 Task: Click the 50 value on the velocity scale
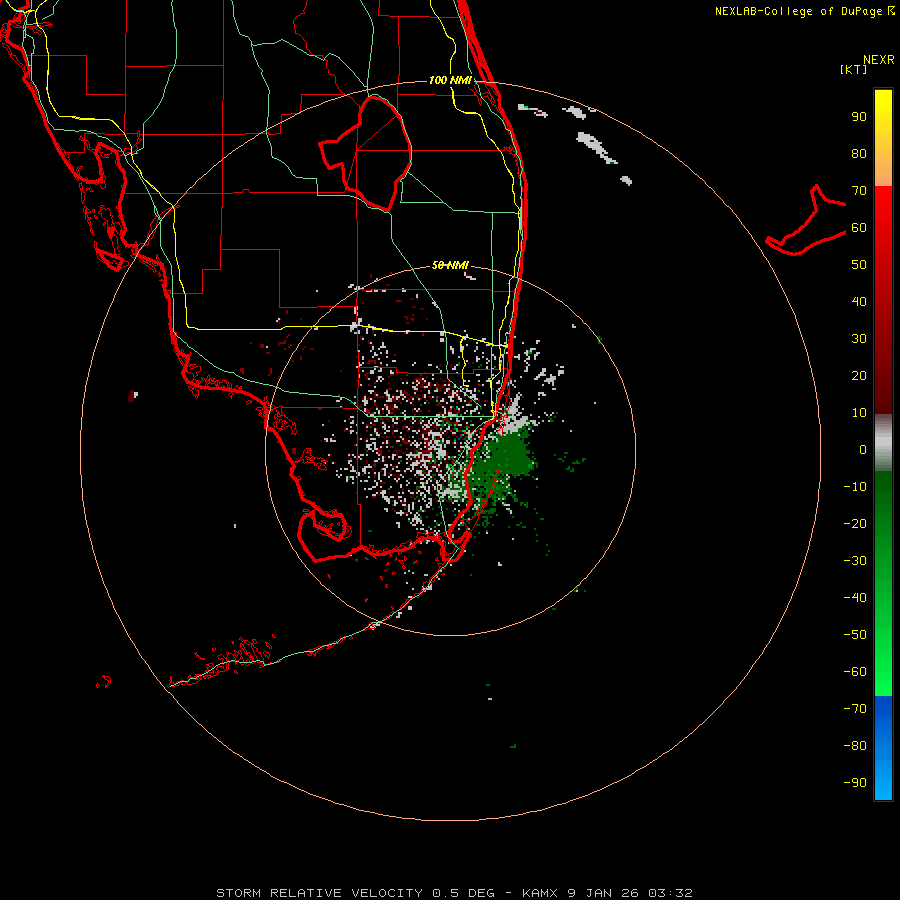(x=859, y=265)
